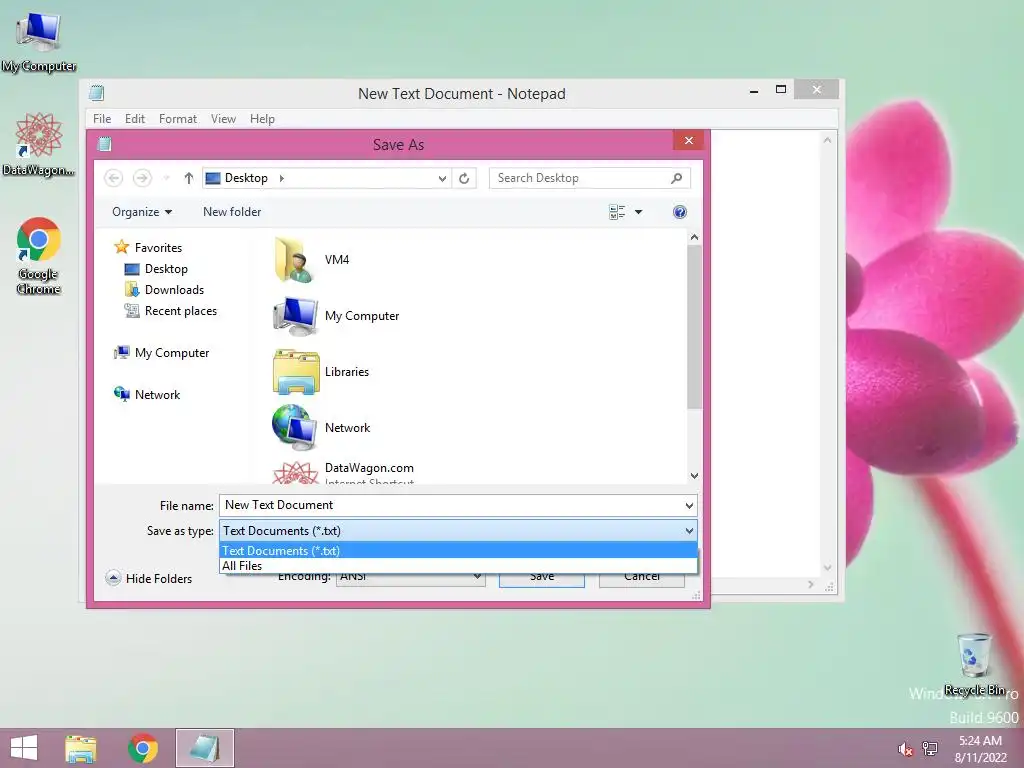Click the muted volume tray icon

point(905,749)
